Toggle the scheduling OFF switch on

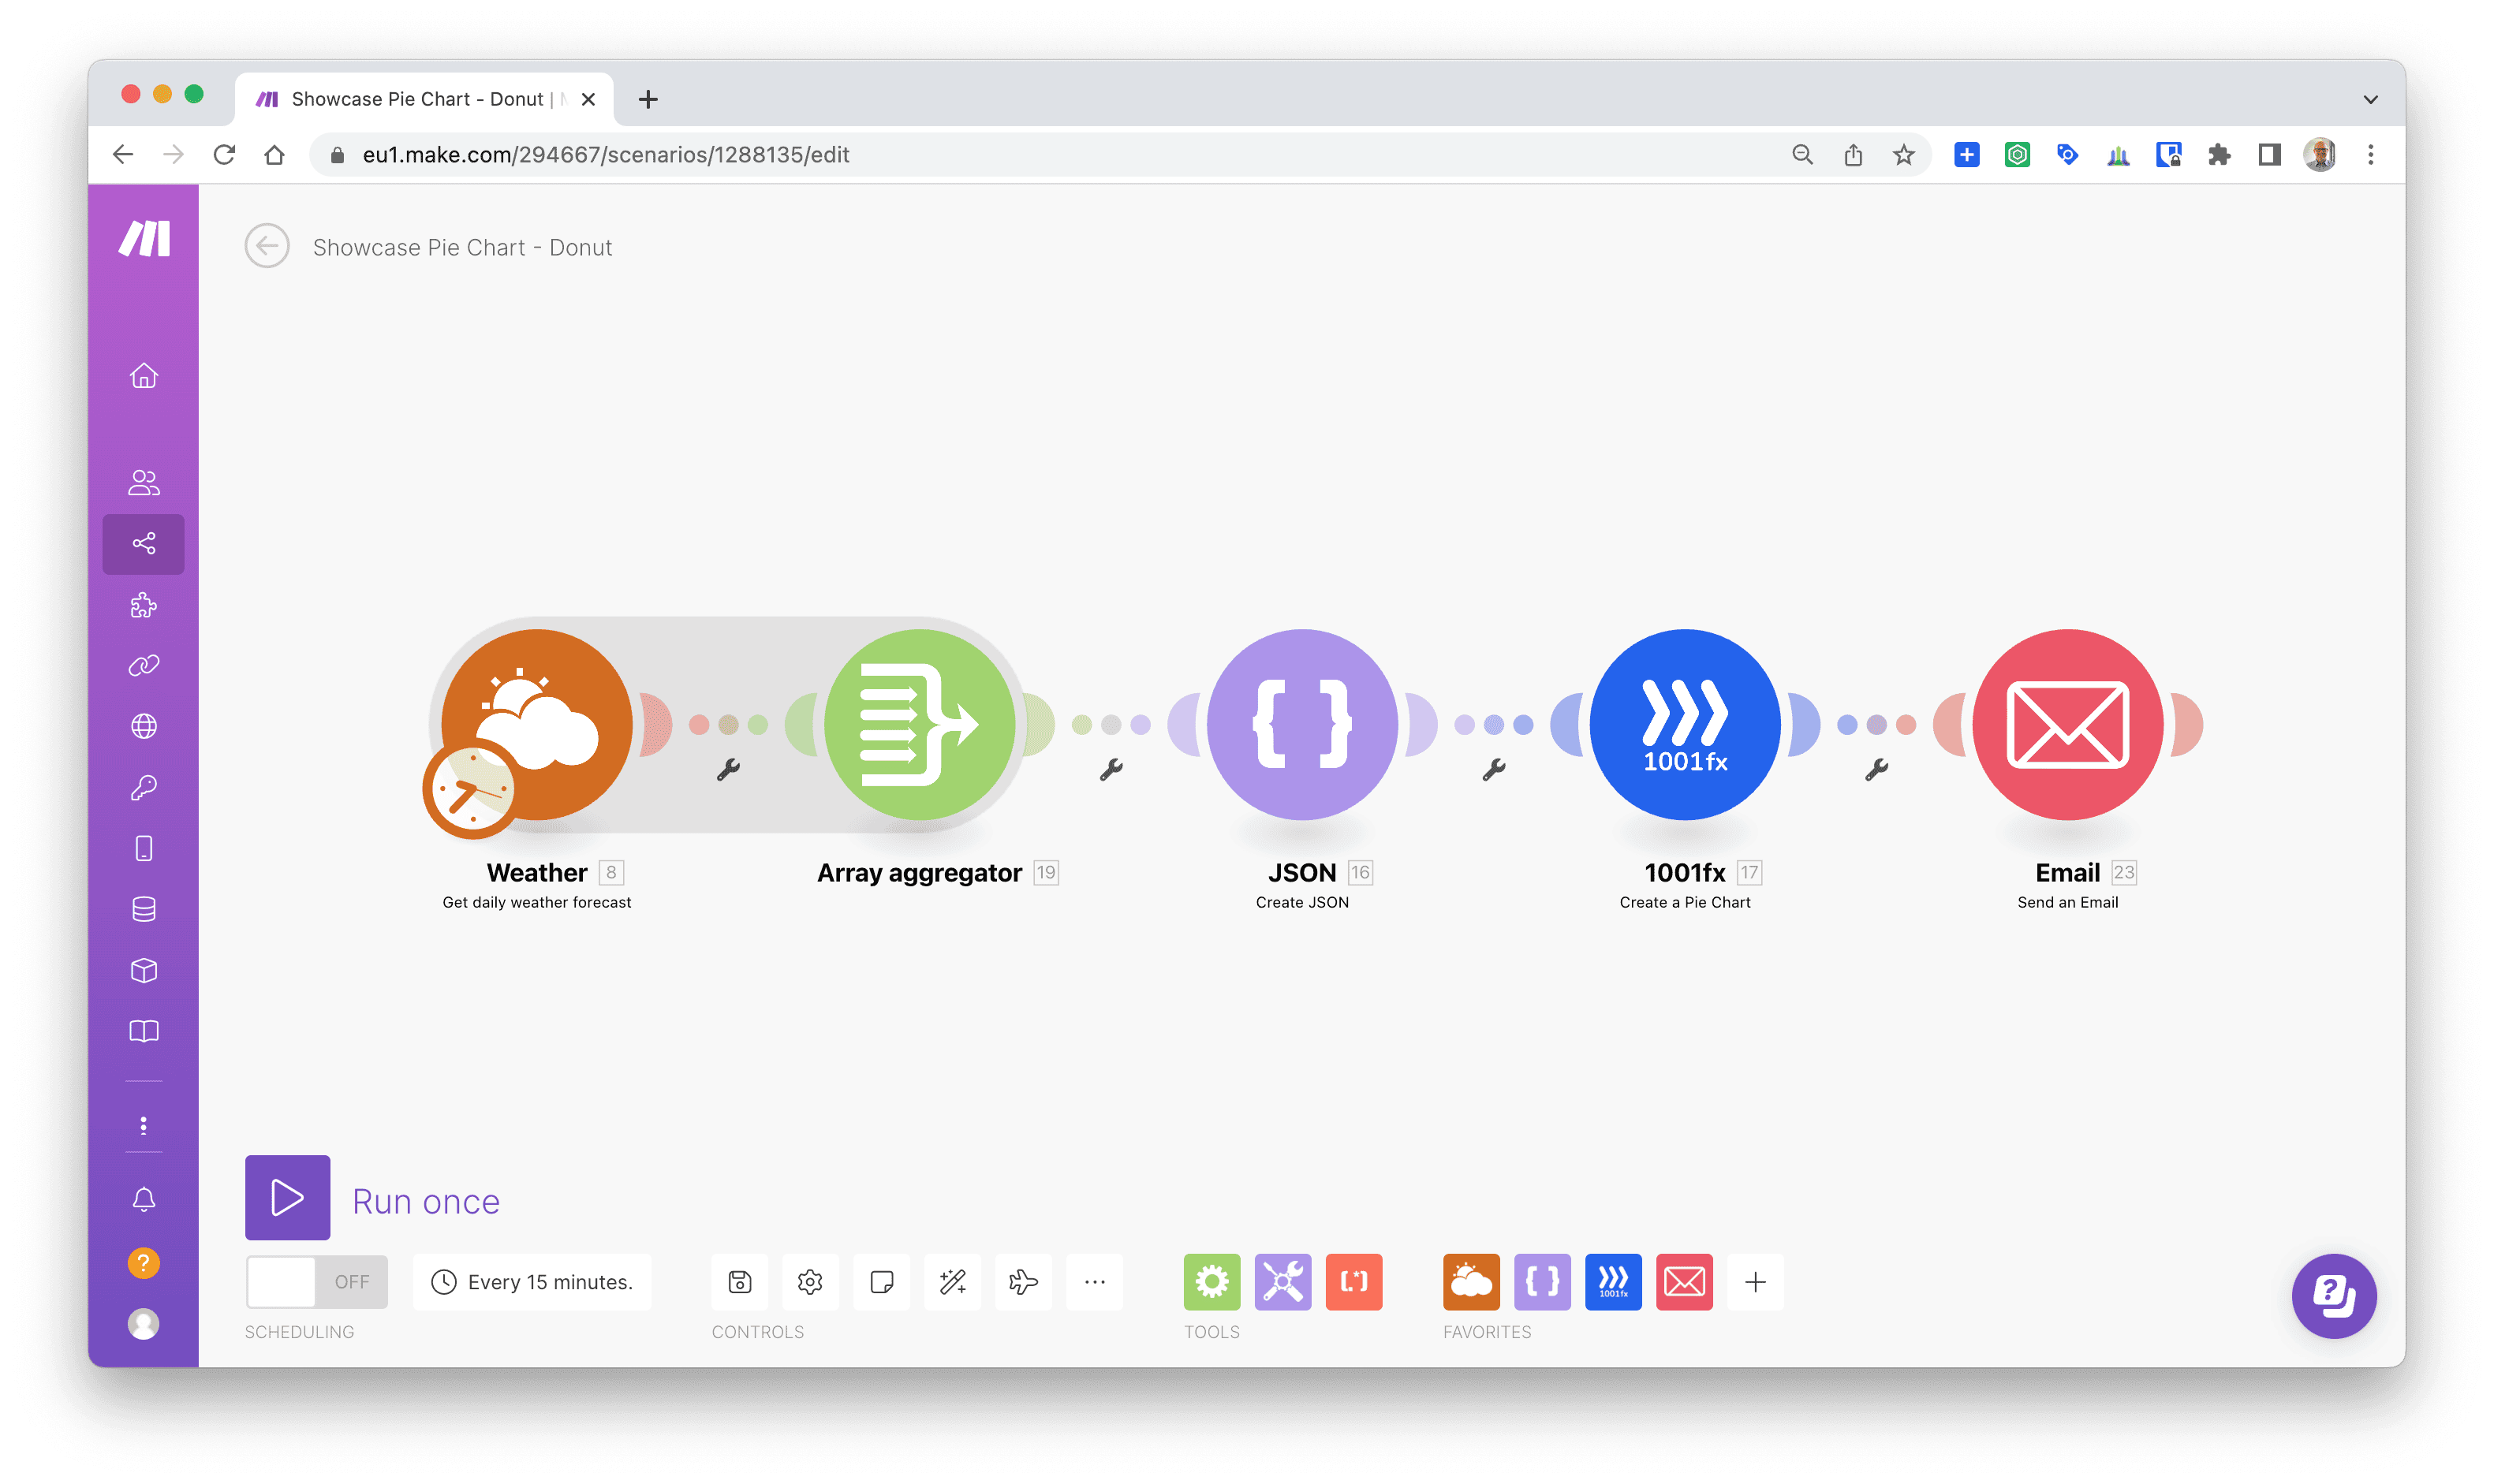(x=316, y=1281)
